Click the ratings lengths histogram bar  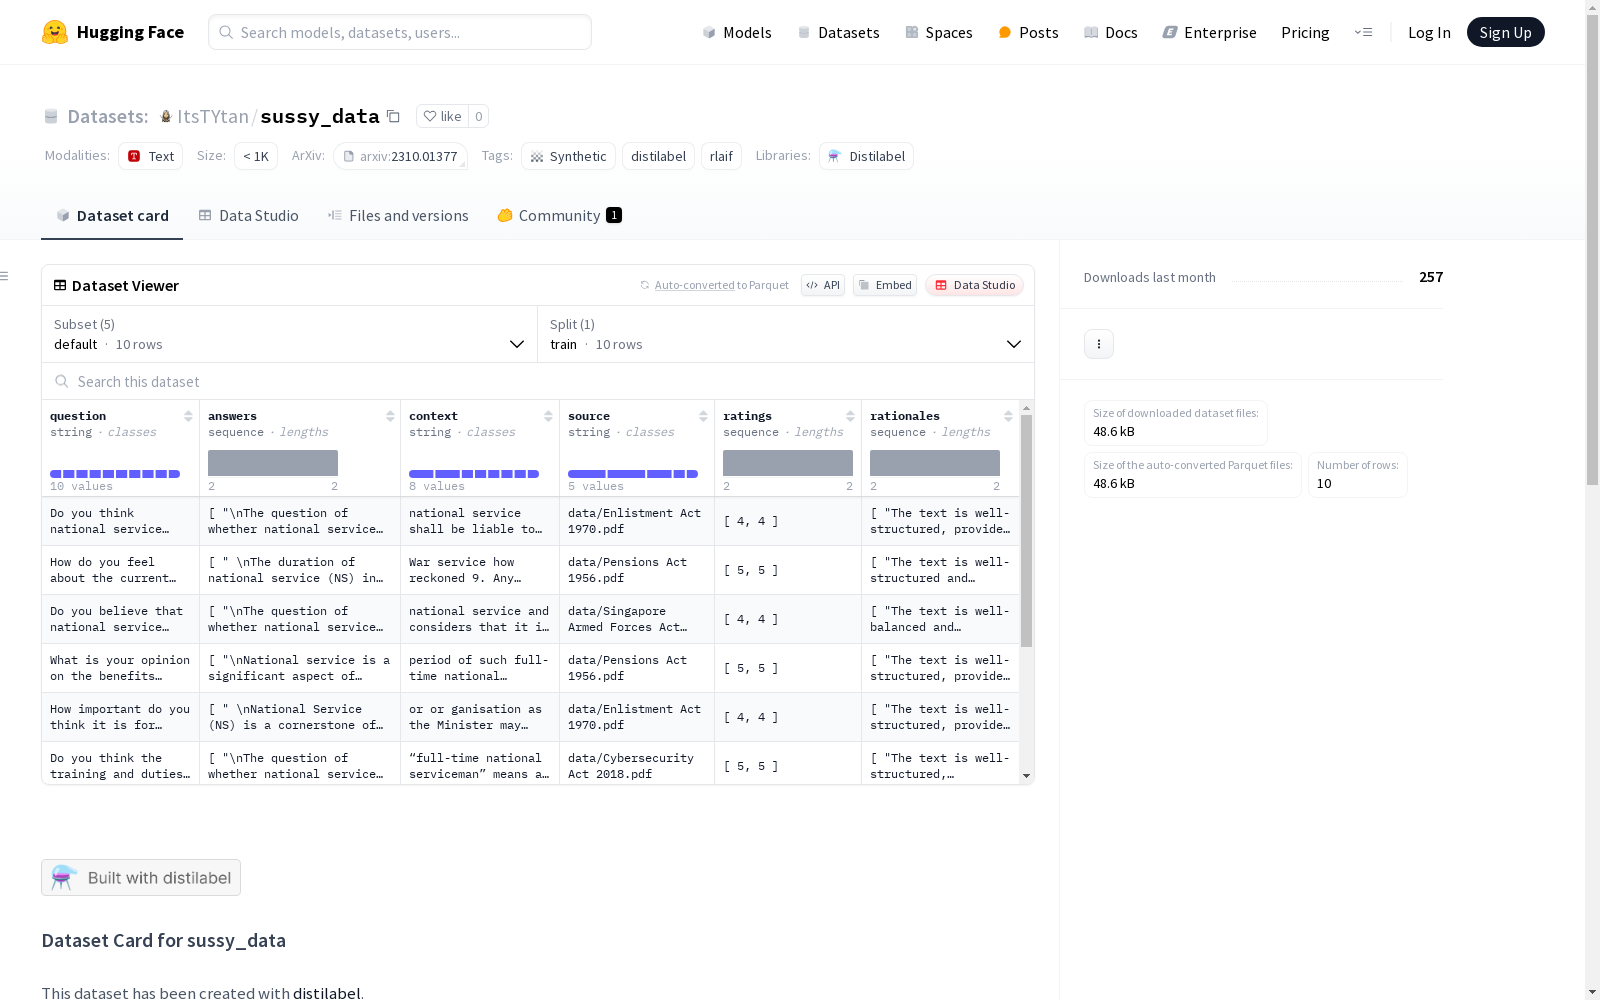(x=788, y=463)
